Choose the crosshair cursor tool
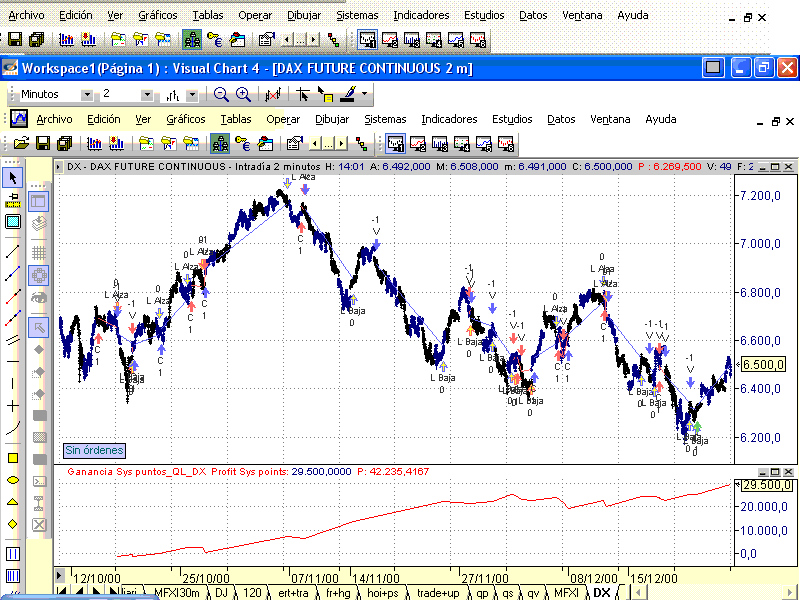The height and width of the screenshot is (600, 800). tap(13, 406)
